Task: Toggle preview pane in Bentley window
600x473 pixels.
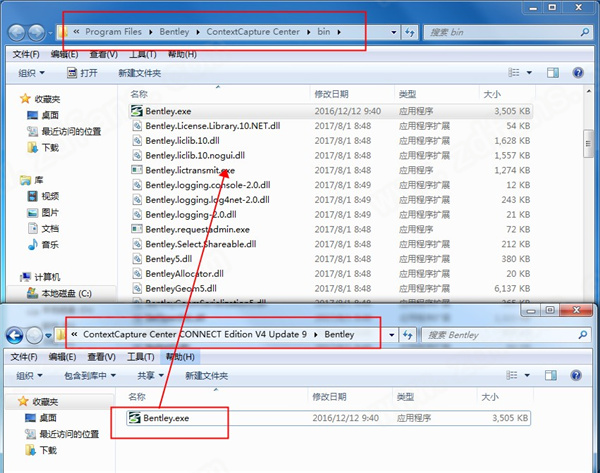Action: (551, 375)
